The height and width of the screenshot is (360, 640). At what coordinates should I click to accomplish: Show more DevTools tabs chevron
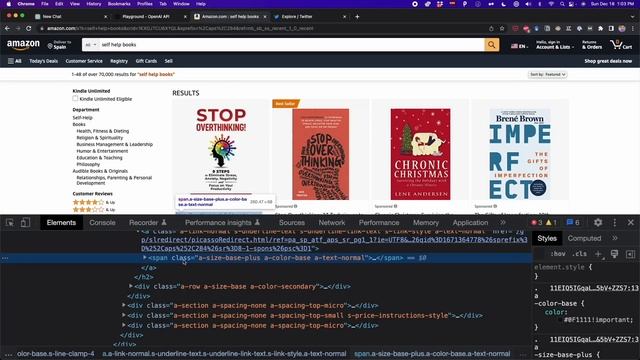tap(503, 222)
